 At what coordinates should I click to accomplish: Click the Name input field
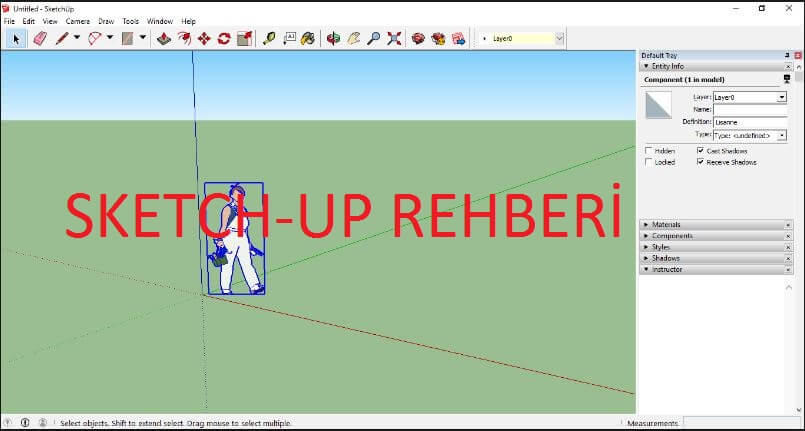coord(750,110)
